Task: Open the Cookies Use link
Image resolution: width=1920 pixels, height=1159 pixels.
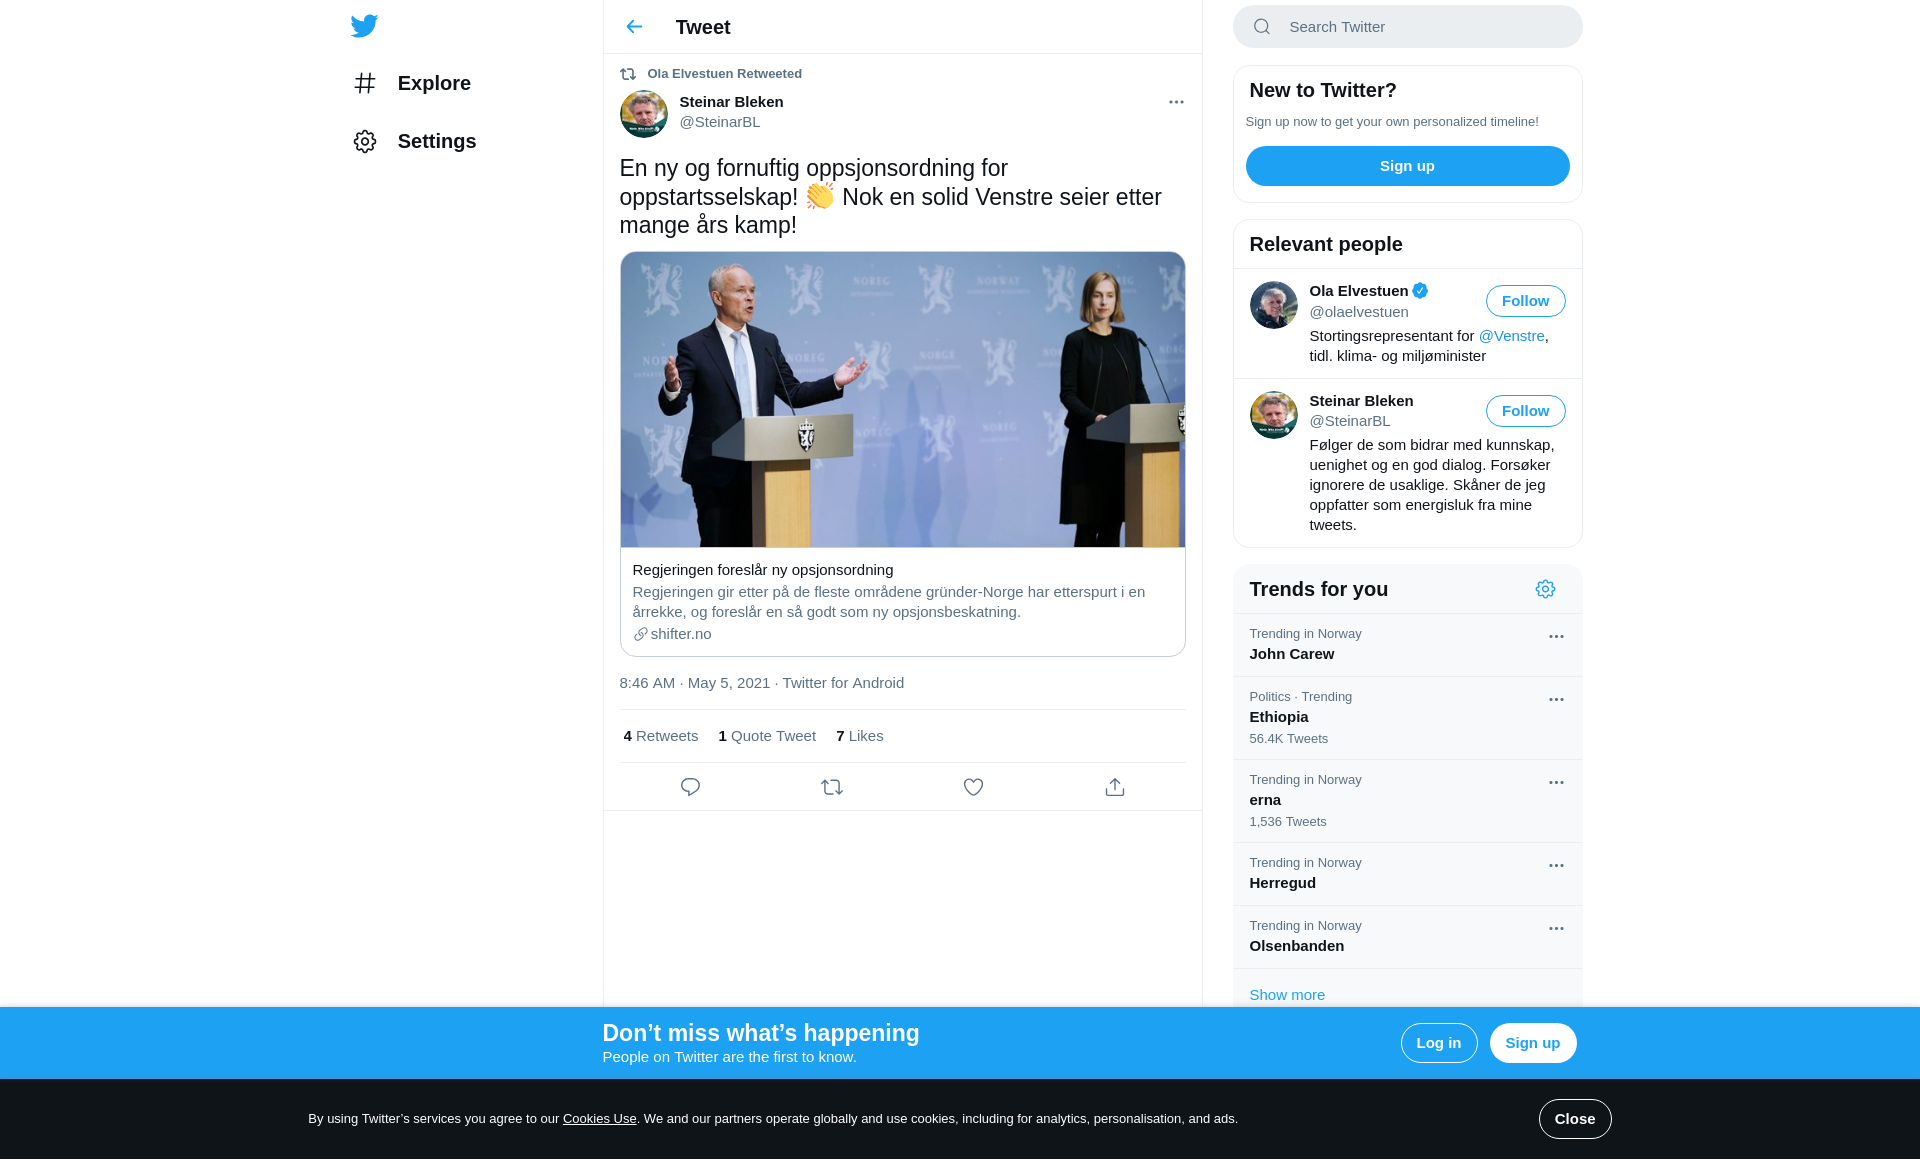Action: coord(599,1119)
